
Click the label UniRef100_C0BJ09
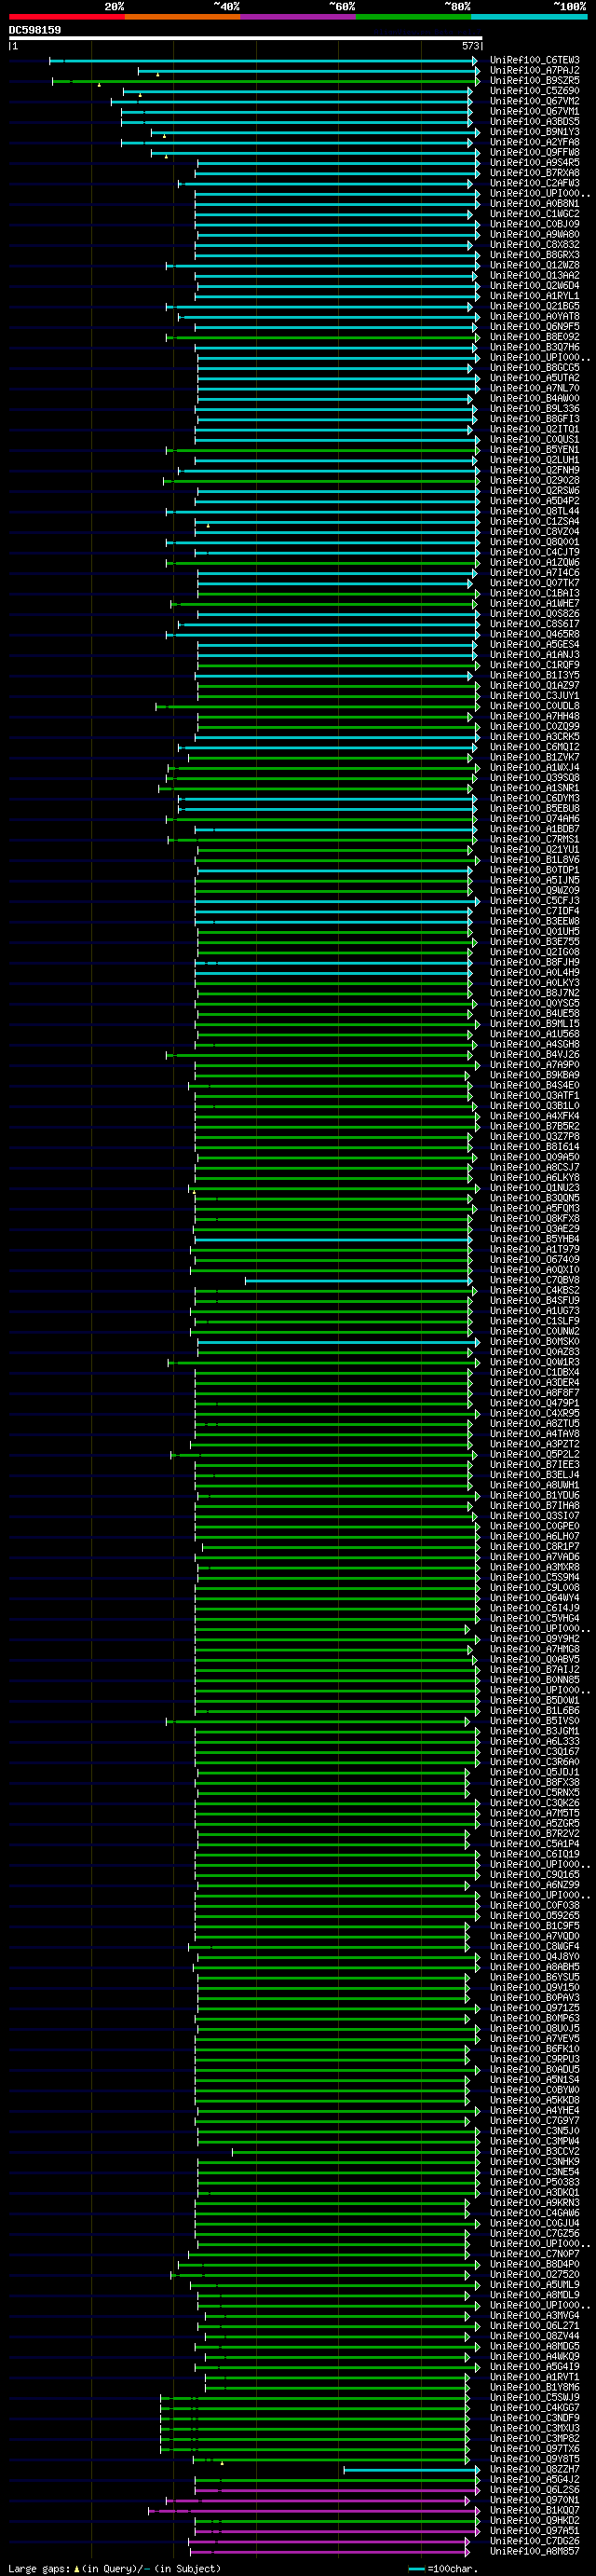(x=534, y=224)
